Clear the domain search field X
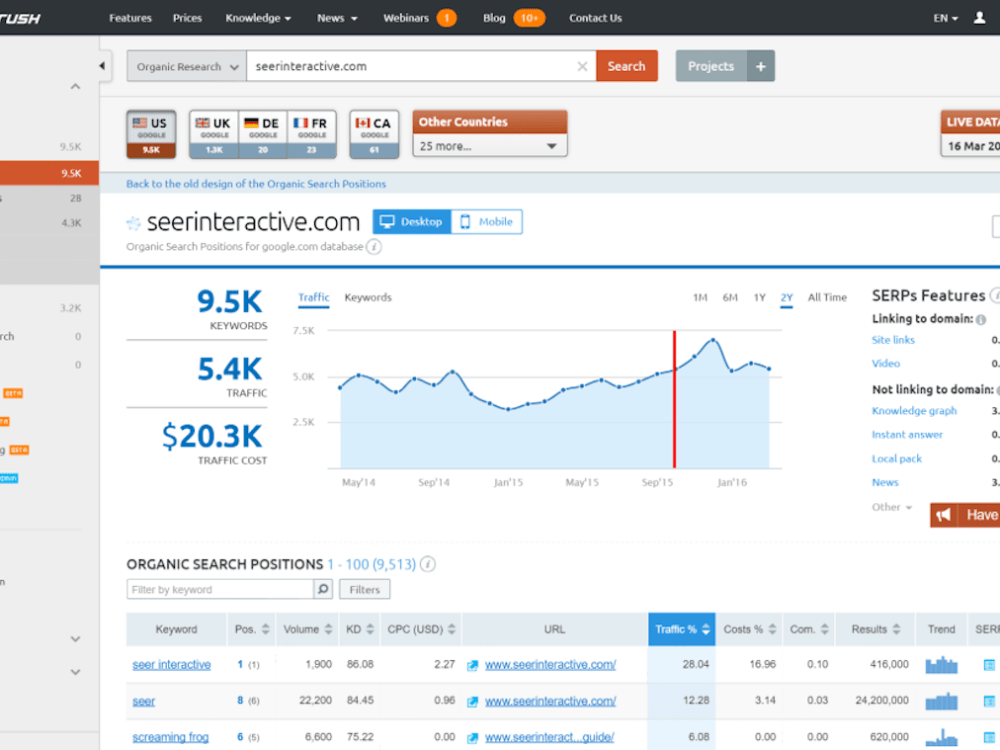Screen dimensions: 1000x750 (x=582, y=66)
